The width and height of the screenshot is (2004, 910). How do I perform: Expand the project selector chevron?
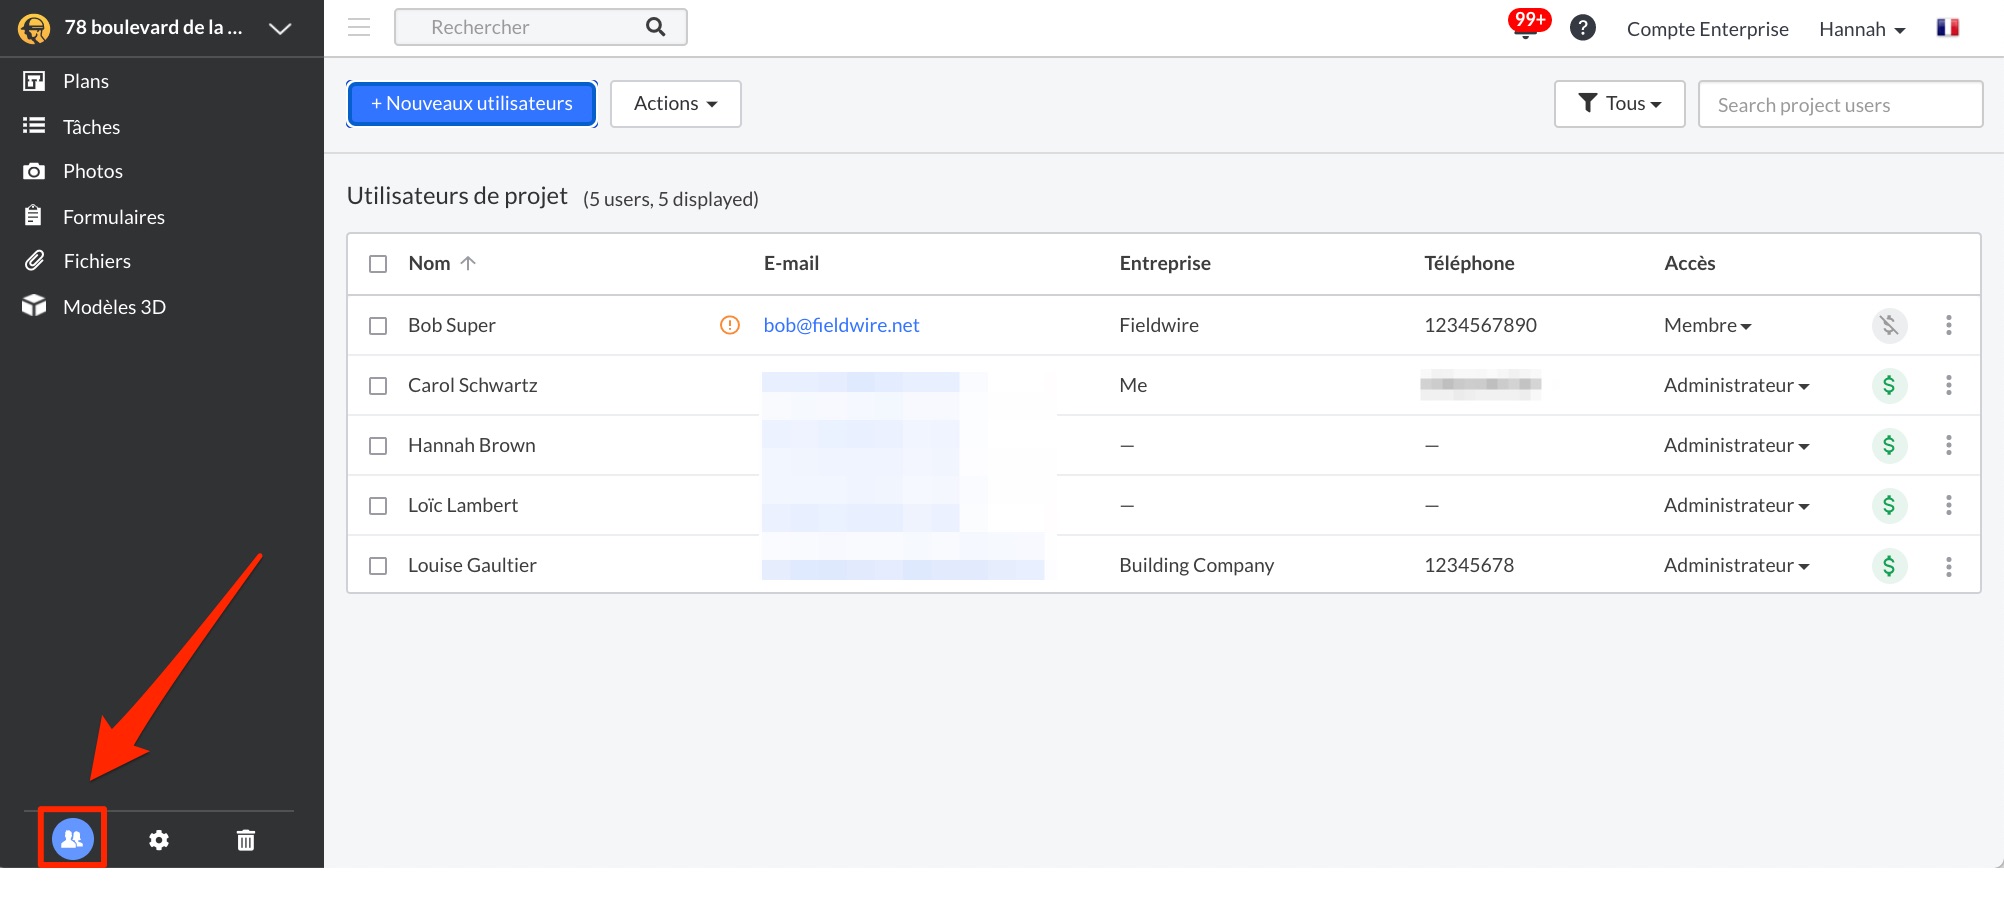280,28
